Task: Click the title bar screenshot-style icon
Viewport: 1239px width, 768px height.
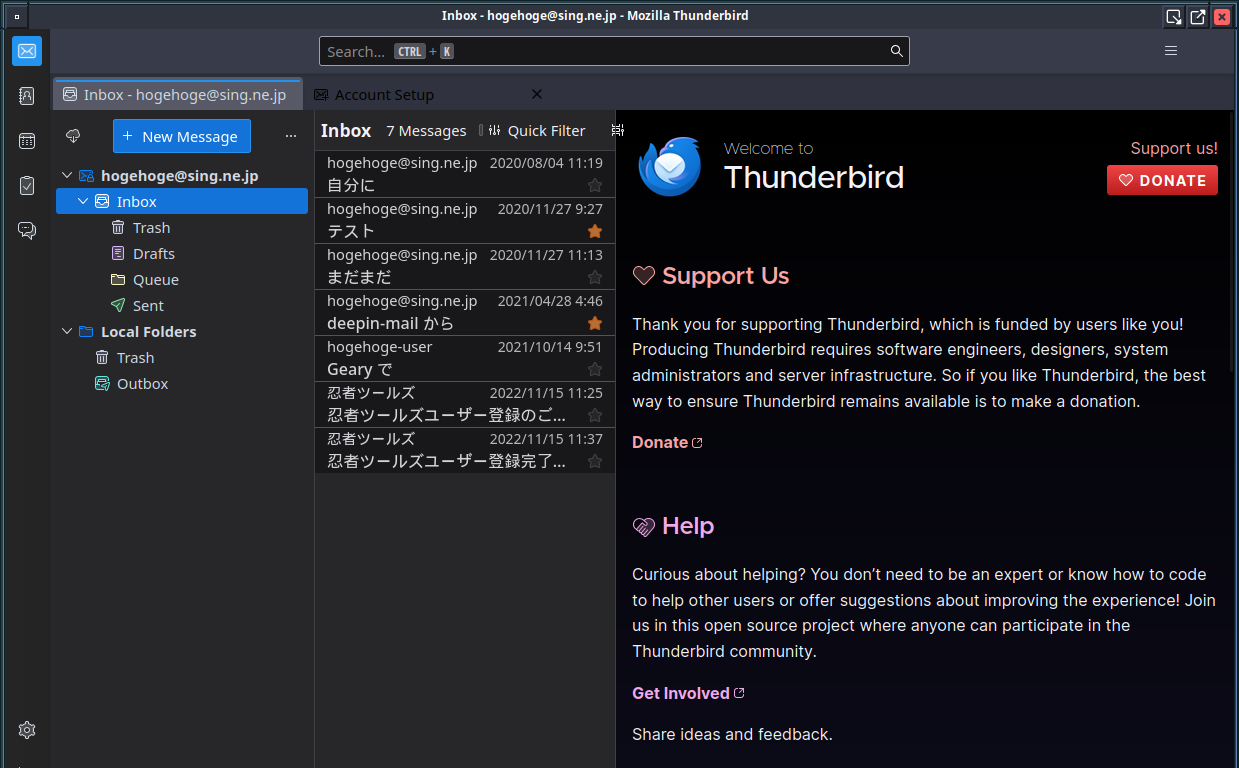Action: [x=1174, y=16]
